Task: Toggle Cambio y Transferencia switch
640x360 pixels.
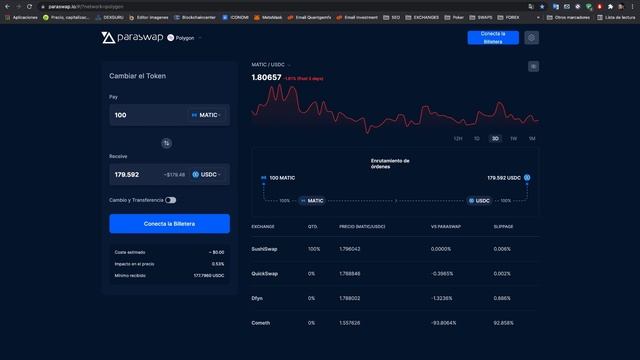Action: pos(171,200)
